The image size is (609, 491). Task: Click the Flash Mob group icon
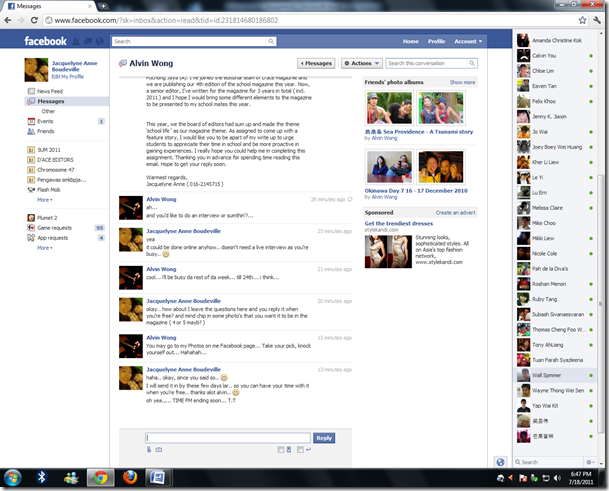[x=31, y=190]
